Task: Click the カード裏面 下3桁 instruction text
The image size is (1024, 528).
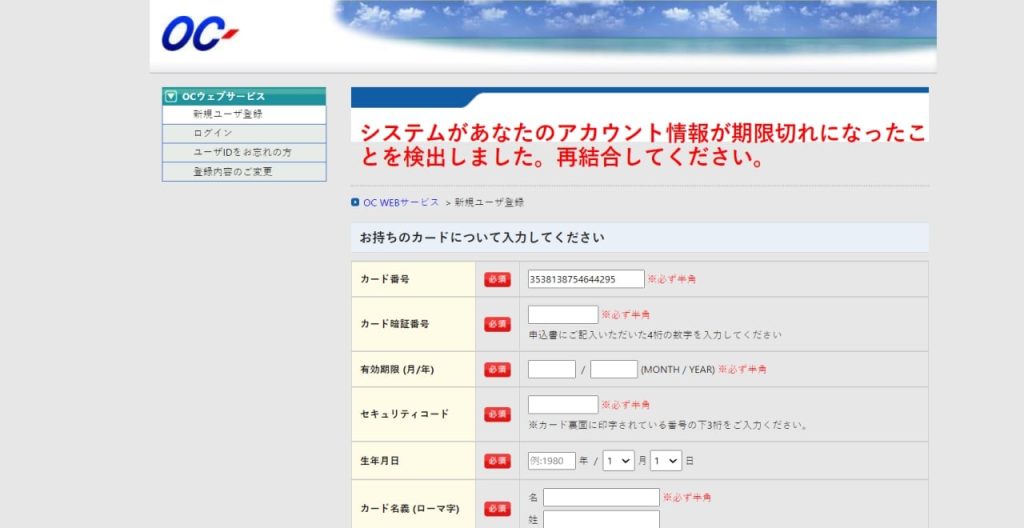Action: (669, 425)
